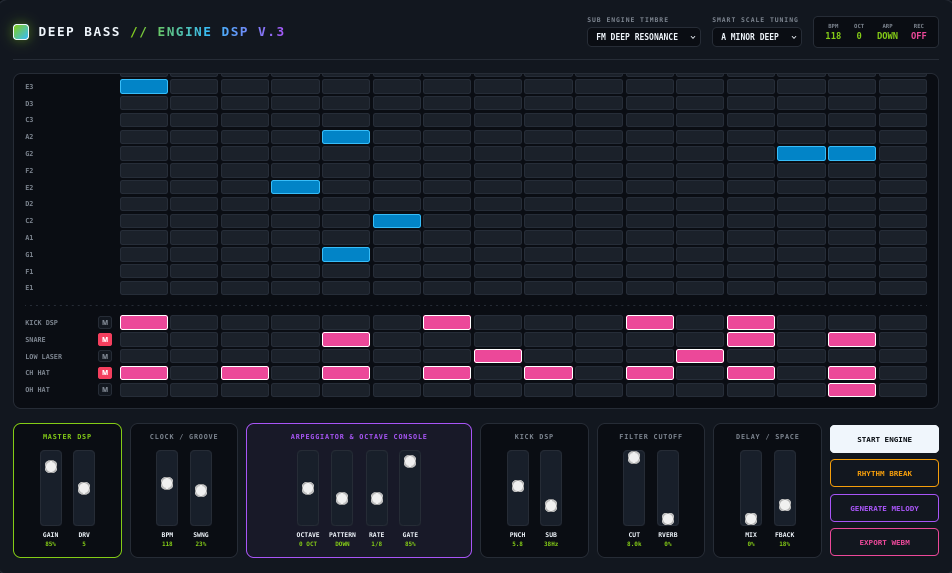Mute the OH Hat track

point(105,390)
